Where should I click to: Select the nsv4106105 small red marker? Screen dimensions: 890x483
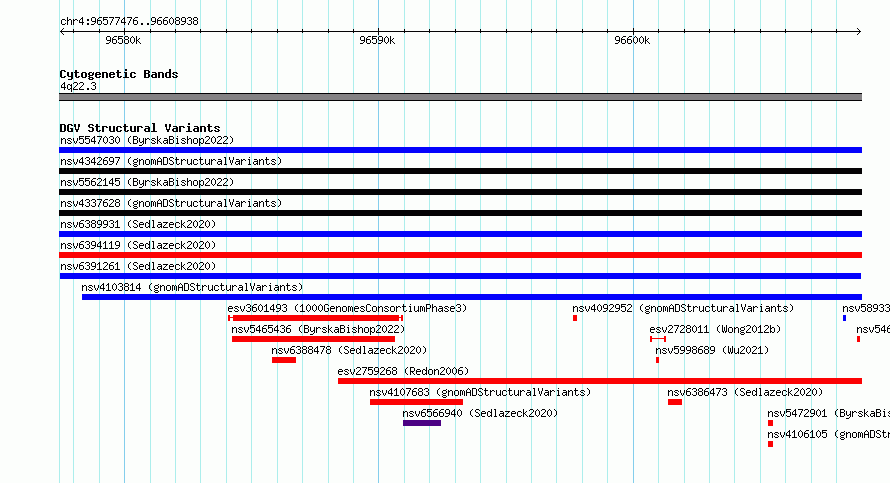tap(770, 444)
